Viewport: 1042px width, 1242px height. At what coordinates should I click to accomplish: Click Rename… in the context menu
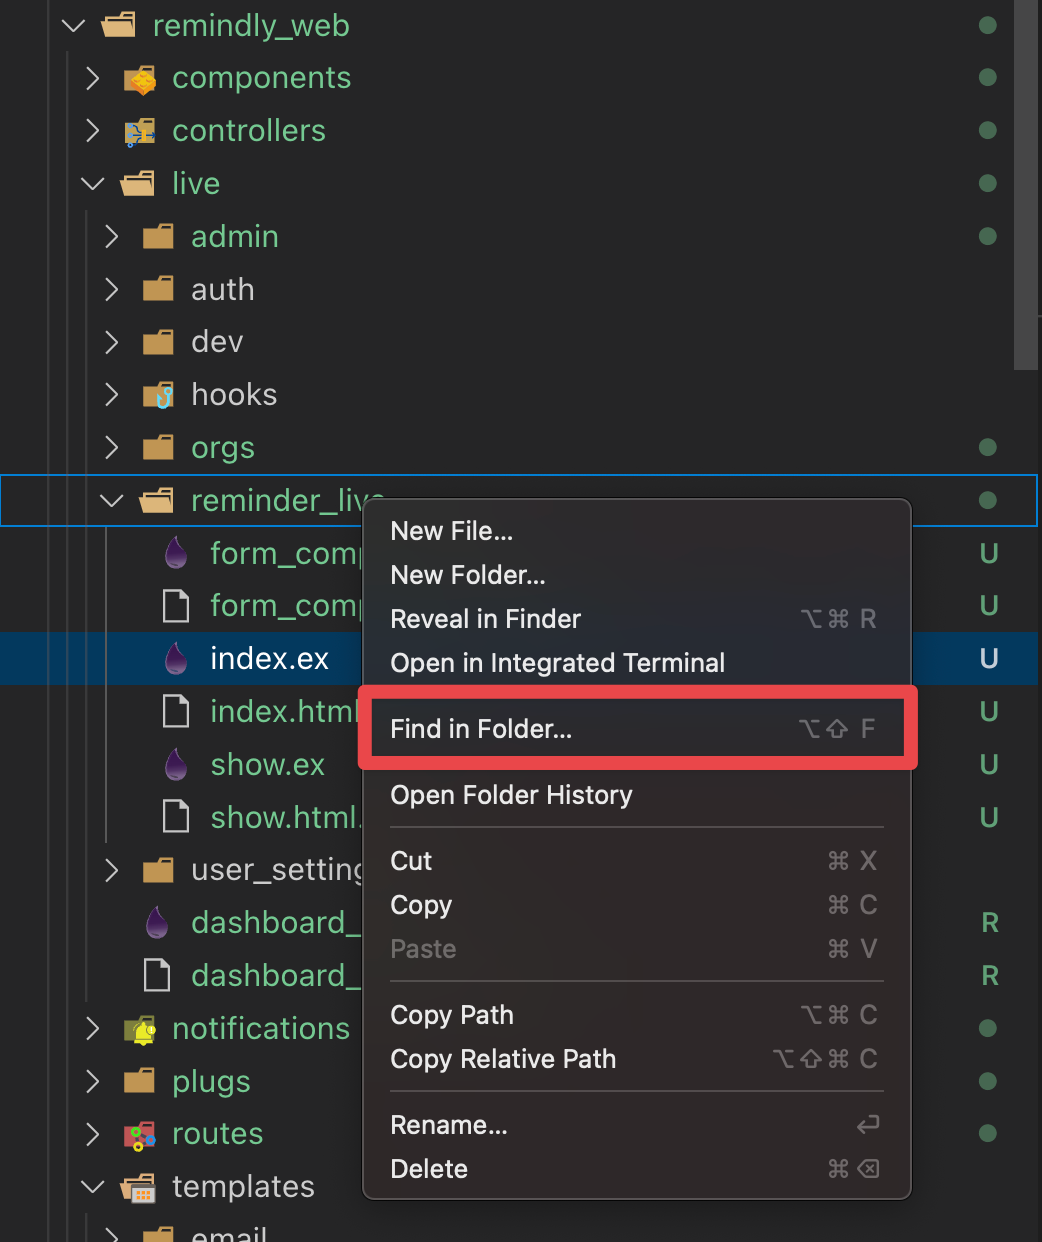pos(449,1125)
